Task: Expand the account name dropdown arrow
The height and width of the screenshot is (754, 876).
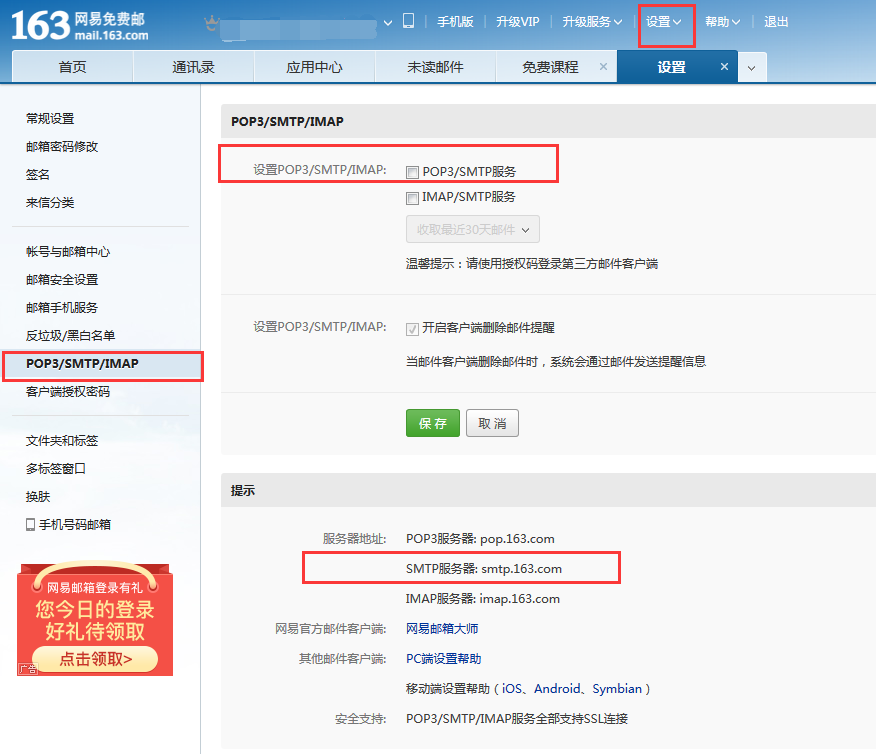Action: [x=388, y=23]
